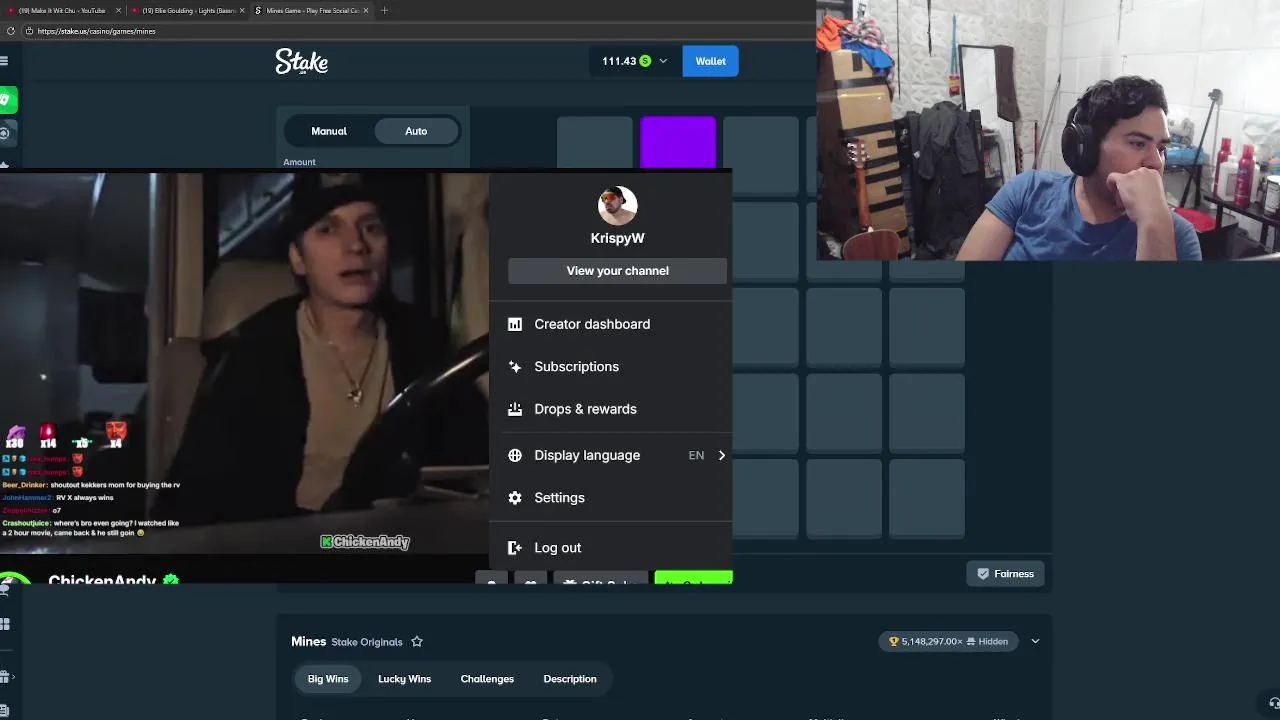Click the ChickenAndy watermark on the stream

(x=365, y=542)
